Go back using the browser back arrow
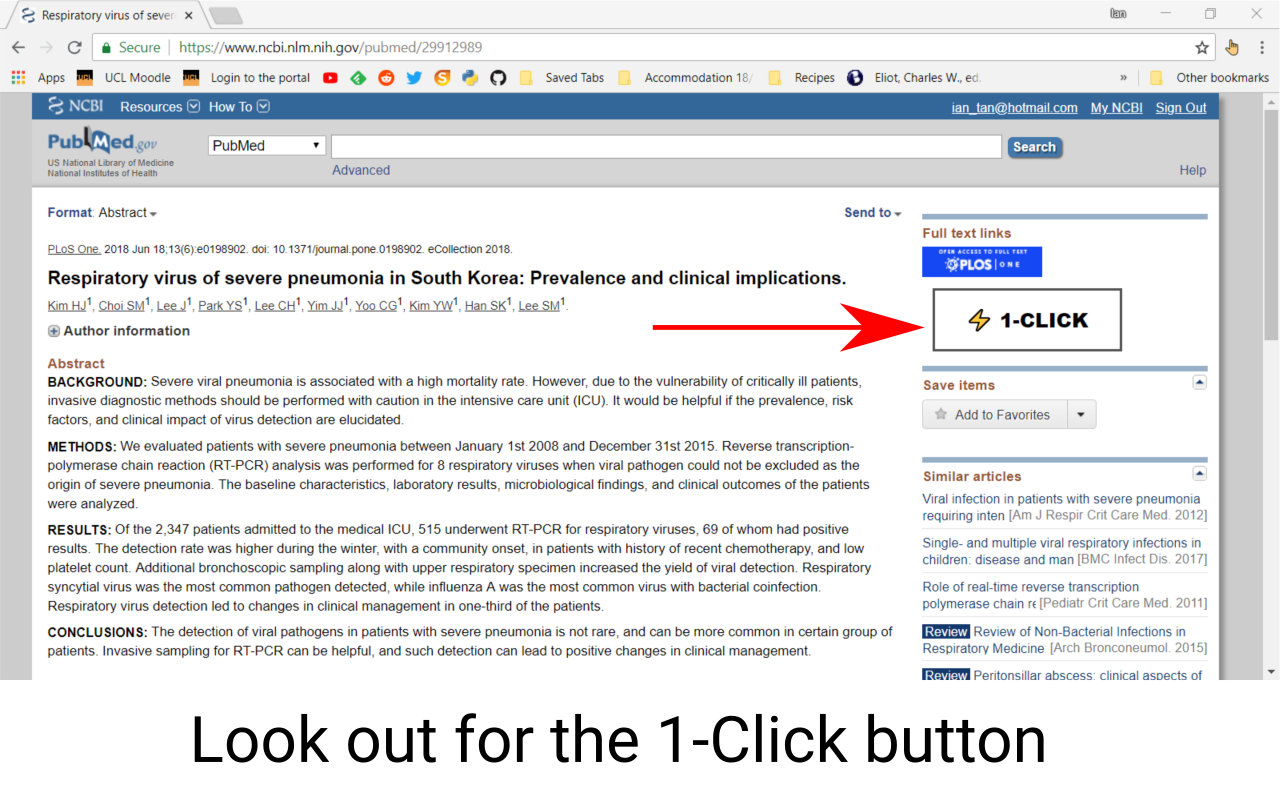Viewport: 1280px width, 800px height. point(18,47)
